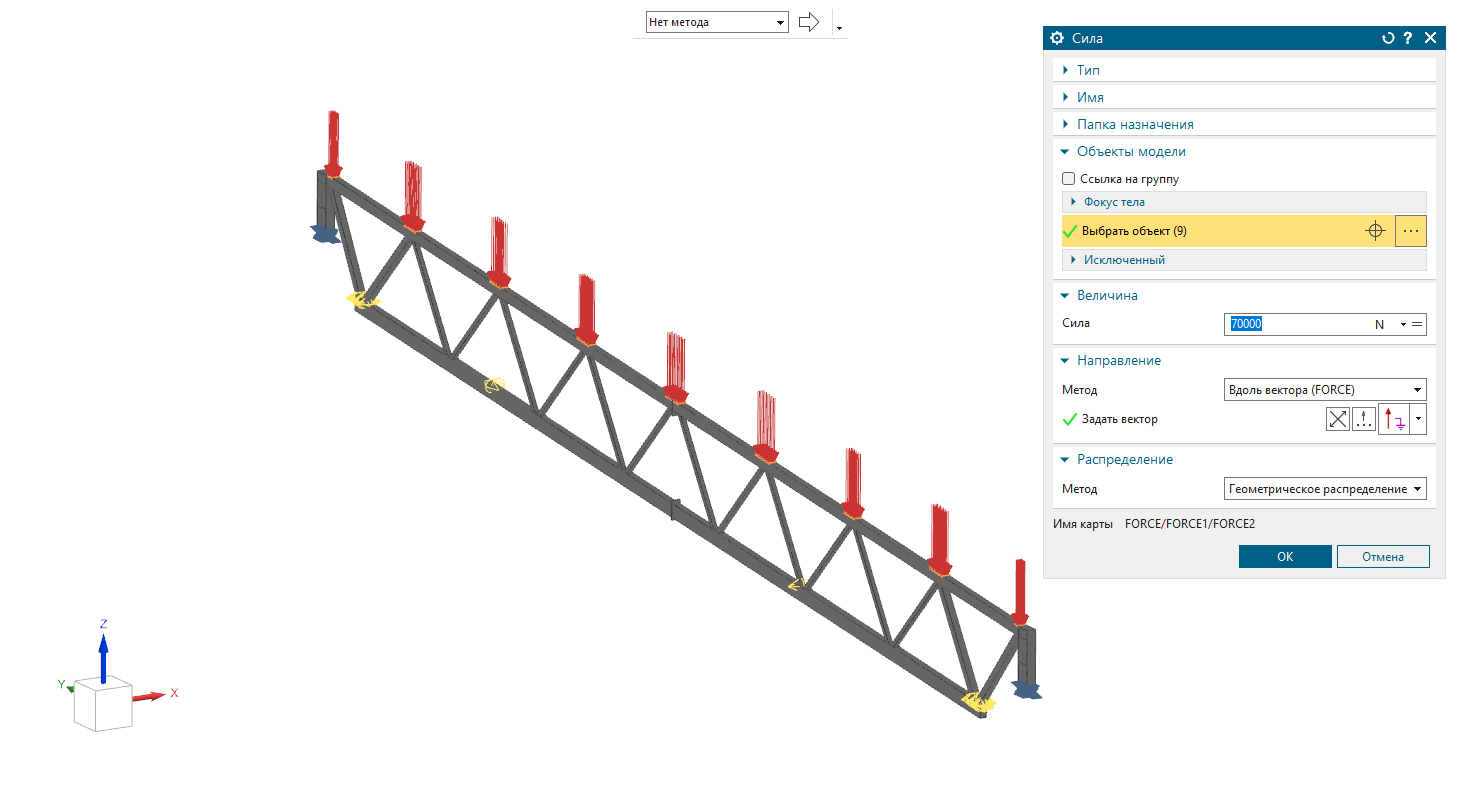Screen dimensions: 1478x806
Task: Click the gear icon in Сила dialog
Action: coord(1057,38)
